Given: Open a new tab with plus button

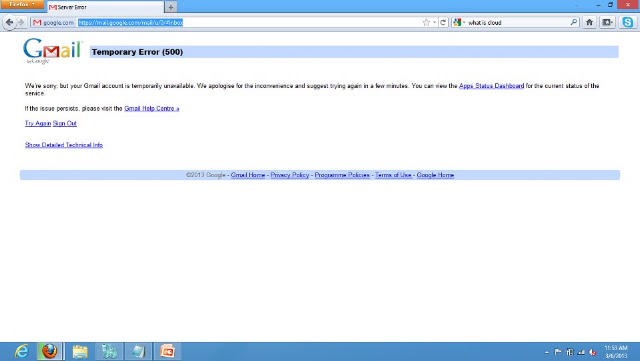Looking at the screenshot, I should coord(171,7).
